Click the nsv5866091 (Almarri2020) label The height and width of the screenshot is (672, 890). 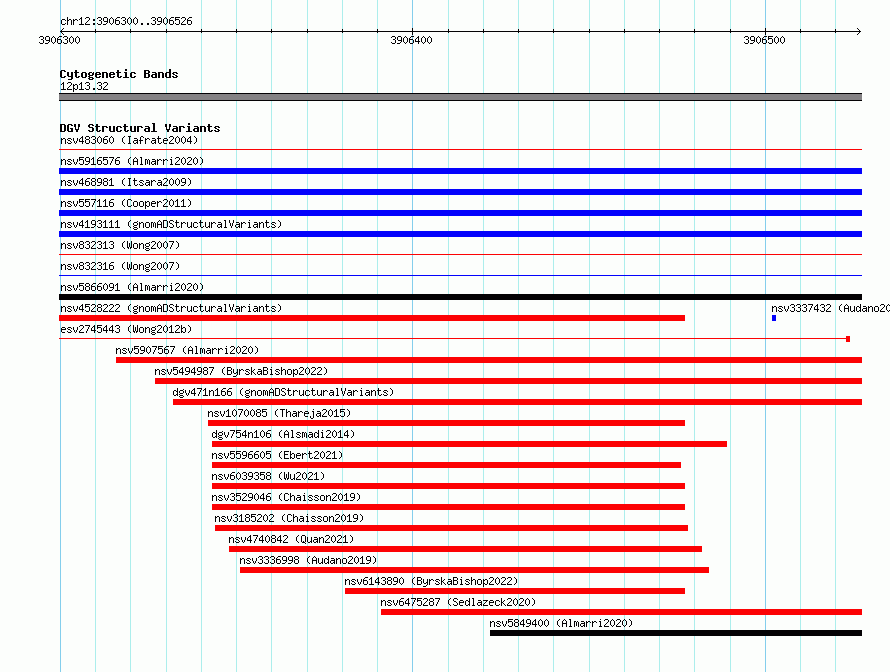click(x=132, y=287)
